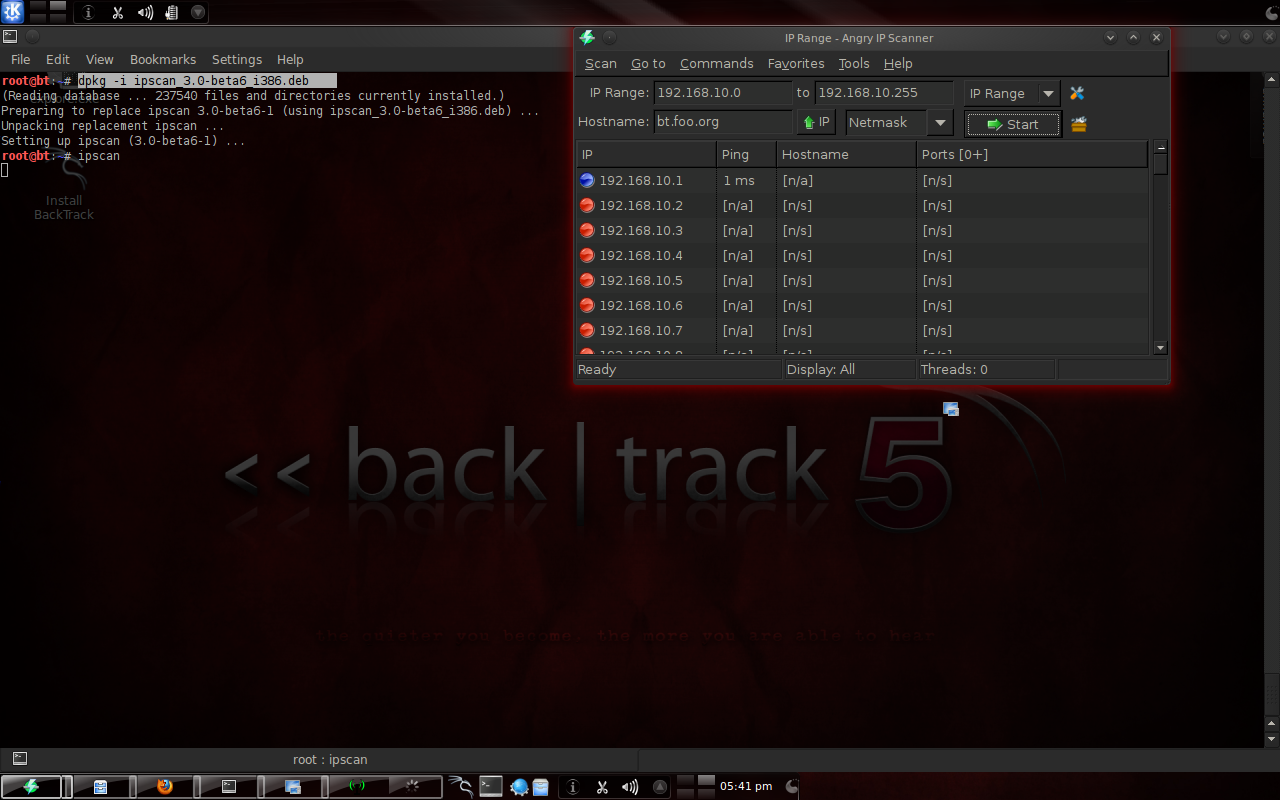Screen dimensions: 1280x800
Task: Click the results list vertical scrollbar down arrow
Action: [x=1160, y=347]
